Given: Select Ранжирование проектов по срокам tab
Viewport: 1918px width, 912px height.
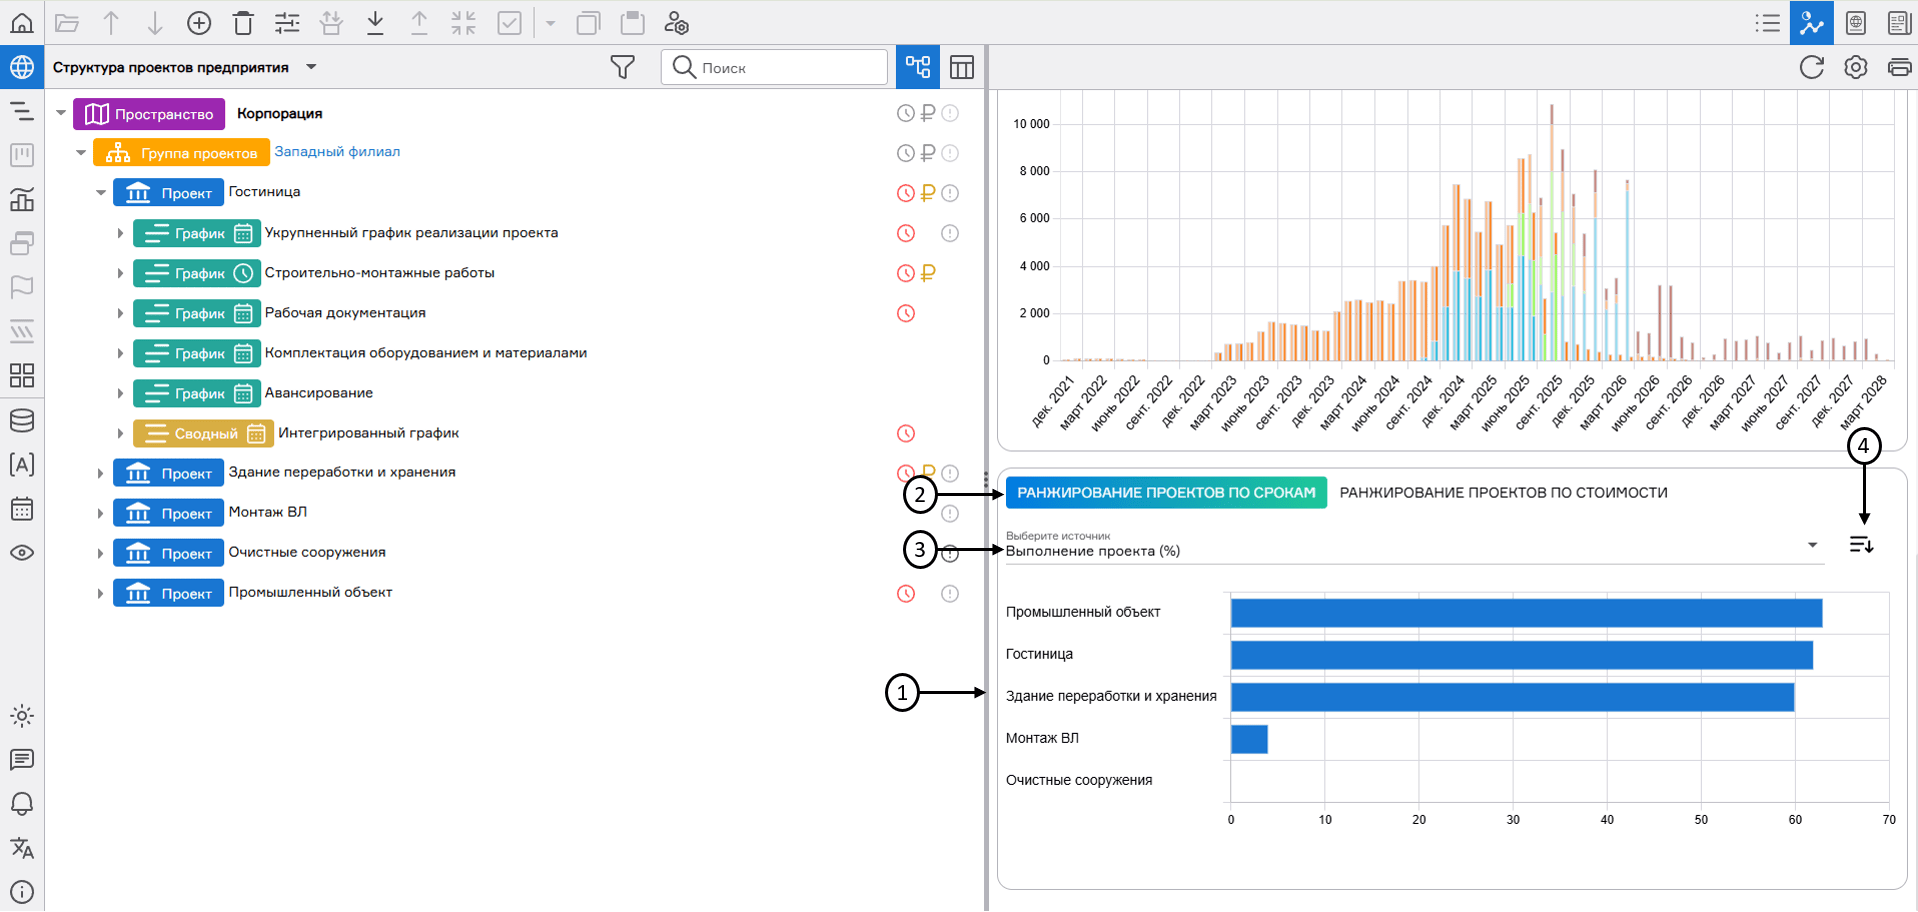Looking at the screenshot, I should 1165,492.
